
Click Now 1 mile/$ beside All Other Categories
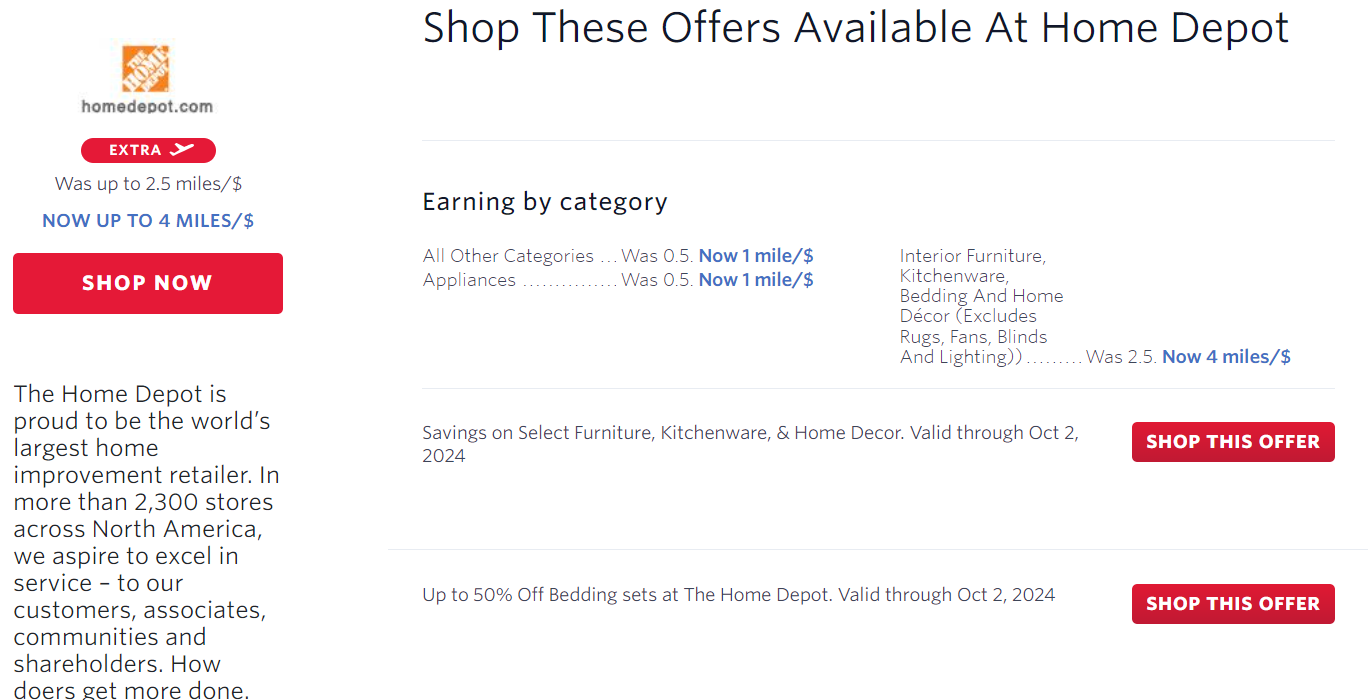(756, 256)
